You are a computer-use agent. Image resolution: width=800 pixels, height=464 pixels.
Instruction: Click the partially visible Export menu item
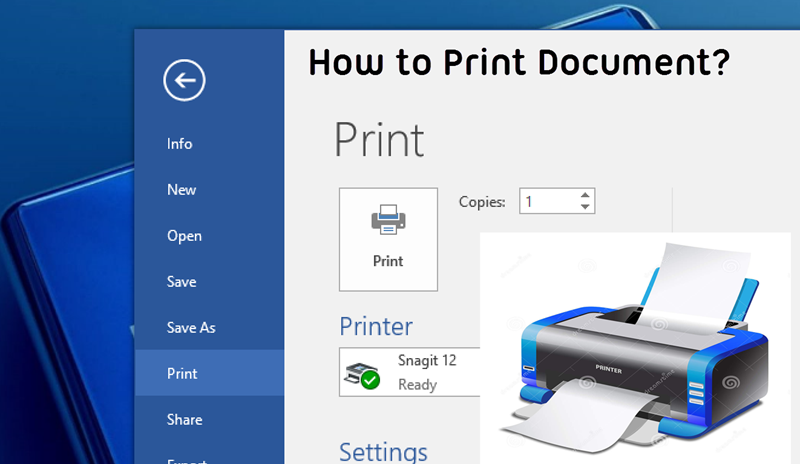click(x=186, y=460)
